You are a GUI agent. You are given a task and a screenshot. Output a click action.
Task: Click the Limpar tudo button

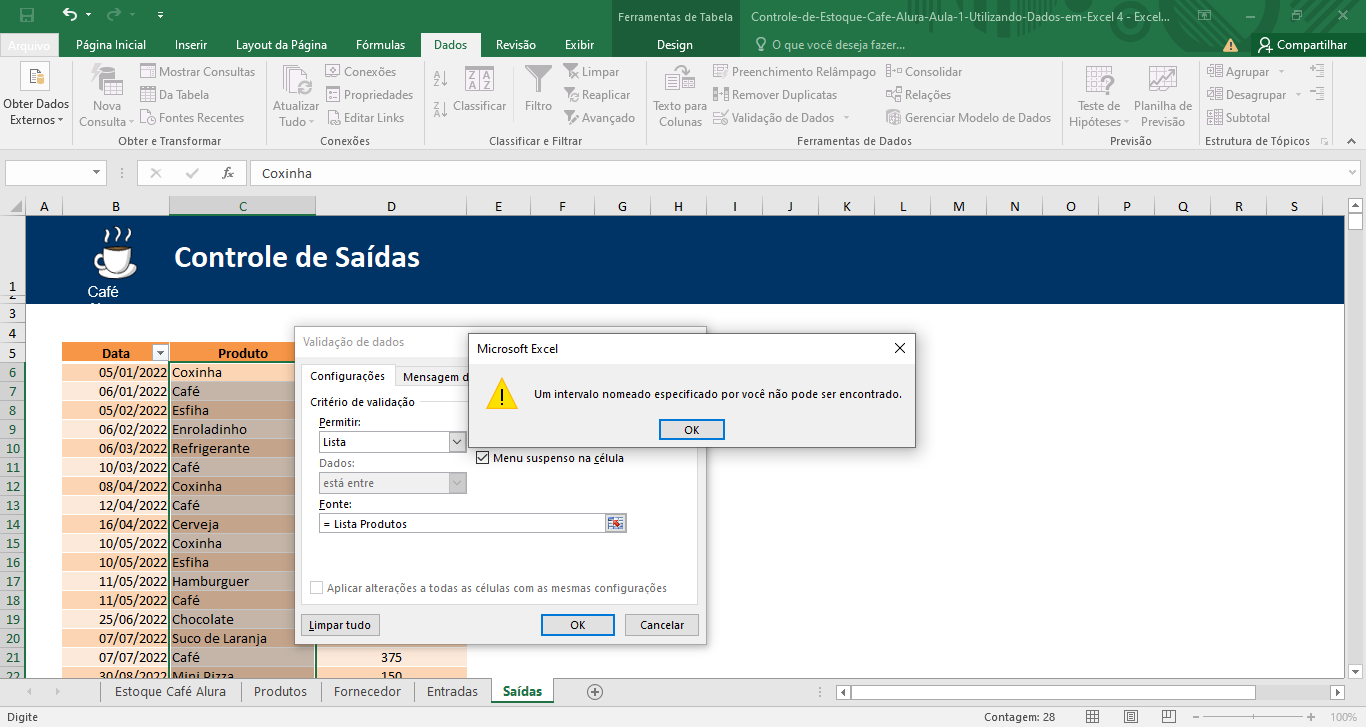click(340, 624)
